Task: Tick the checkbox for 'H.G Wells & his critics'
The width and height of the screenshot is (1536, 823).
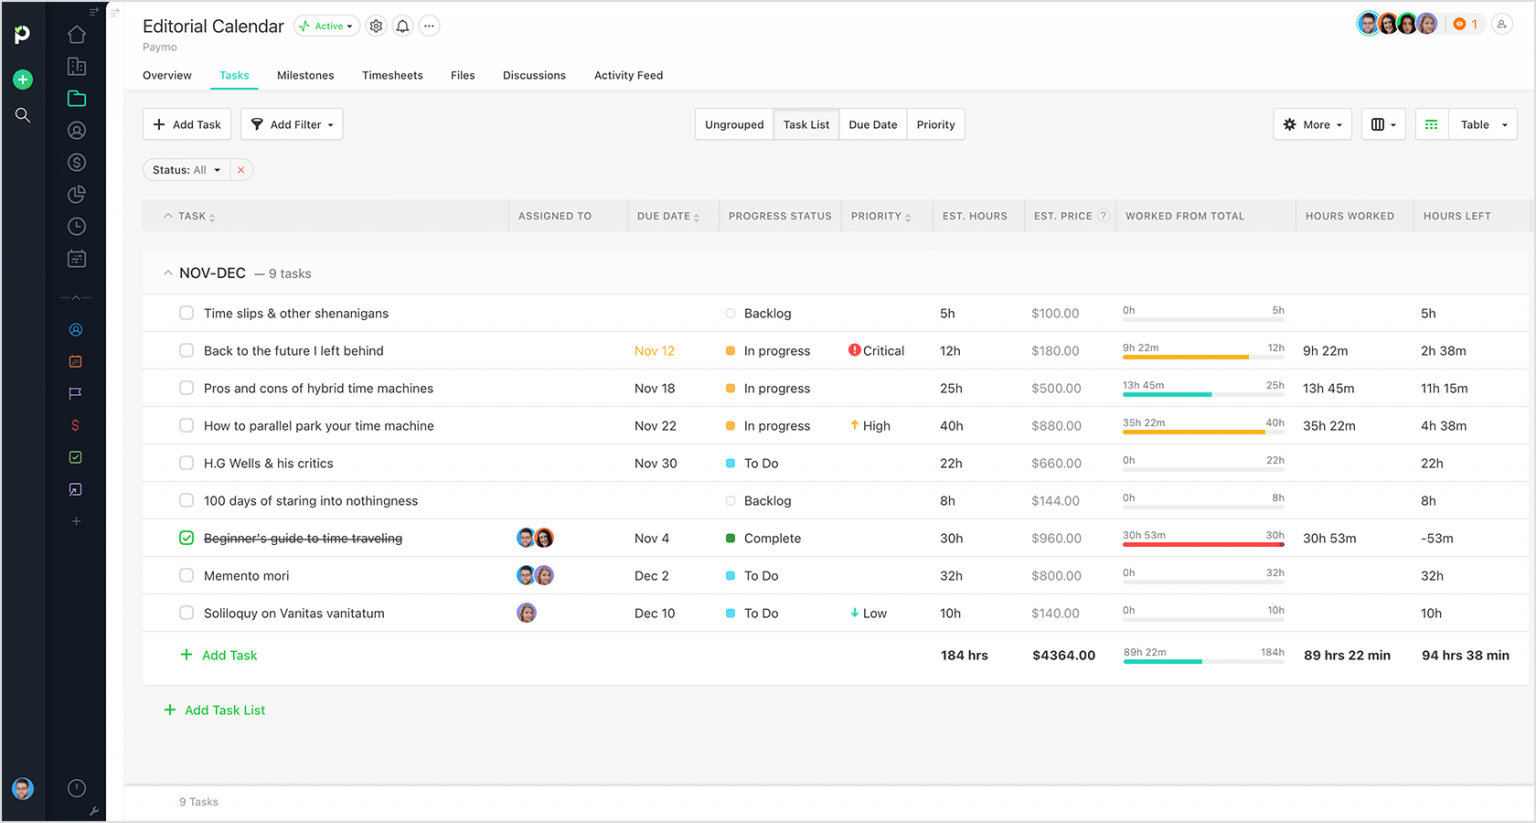Action: [x=186, y=462]
